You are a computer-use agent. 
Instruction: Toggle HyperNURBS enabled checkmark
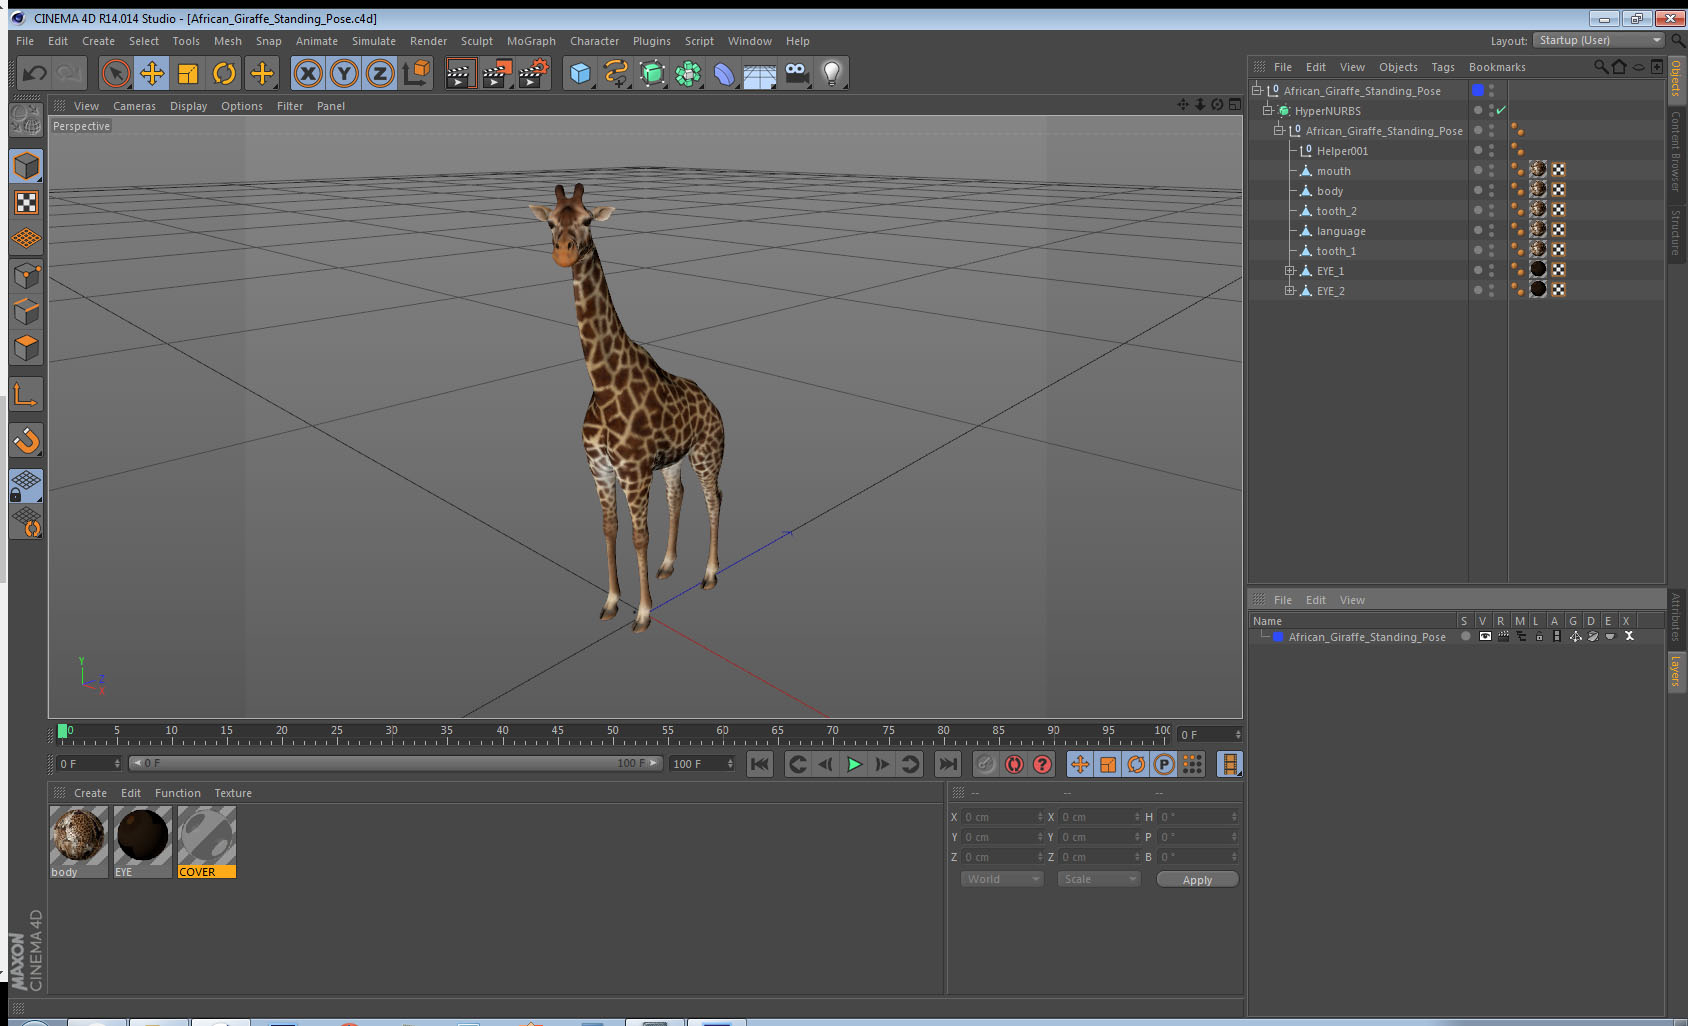pyautogui.click(x=1501, y=110)
